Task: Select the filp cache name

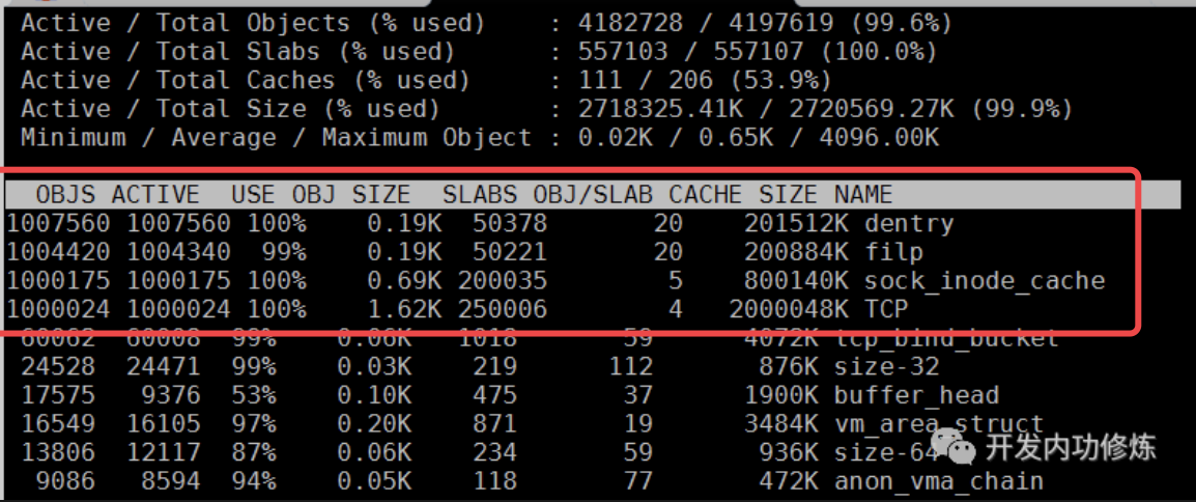Action: click(893, 253)
